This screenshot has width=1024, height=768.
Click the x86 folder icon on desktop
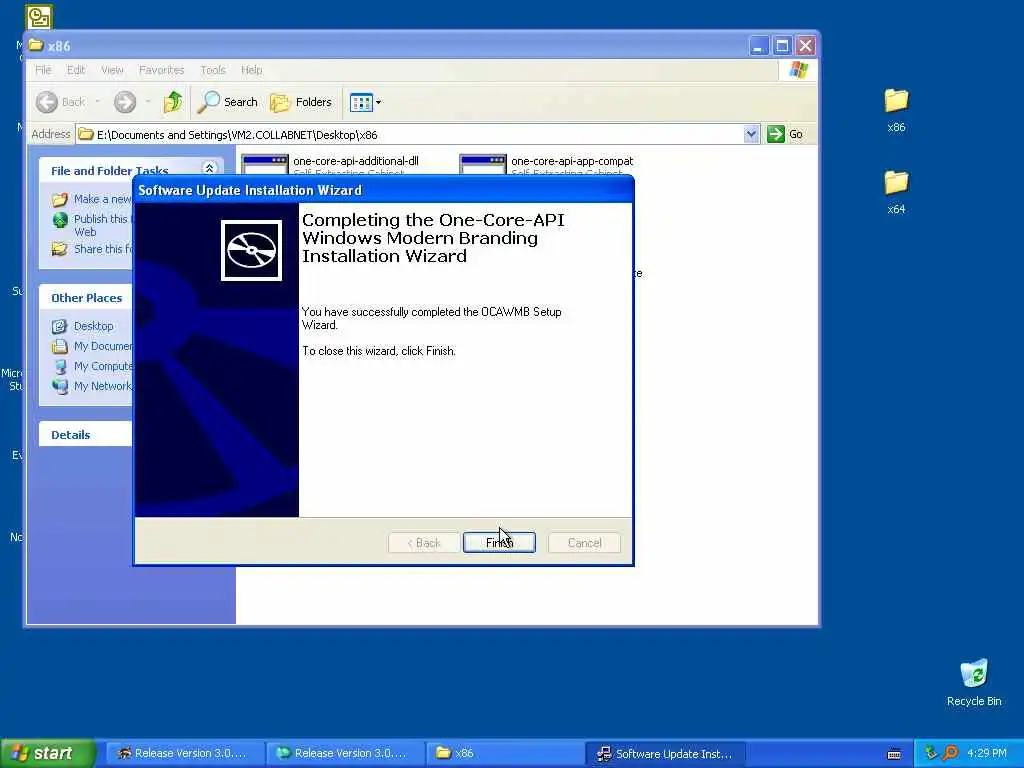tap(896, 101)
